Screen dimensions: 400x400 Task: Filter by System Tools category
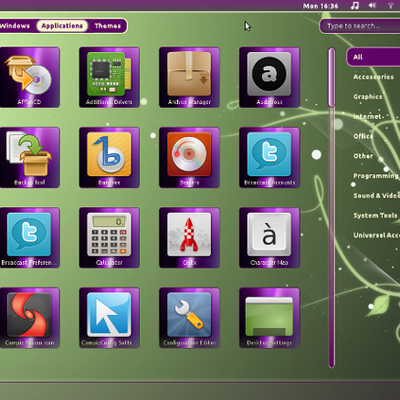point(375,215)
